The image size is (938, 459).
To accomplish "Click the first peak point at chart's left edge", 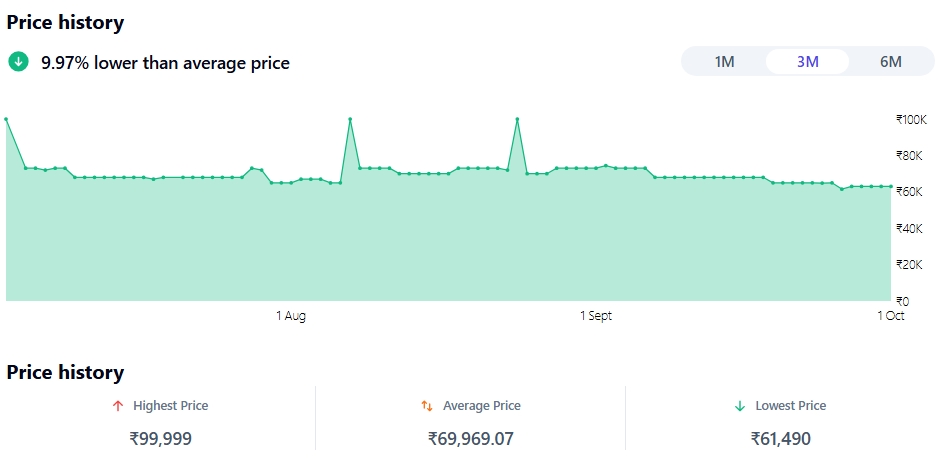I will click(x=6, y=119).
